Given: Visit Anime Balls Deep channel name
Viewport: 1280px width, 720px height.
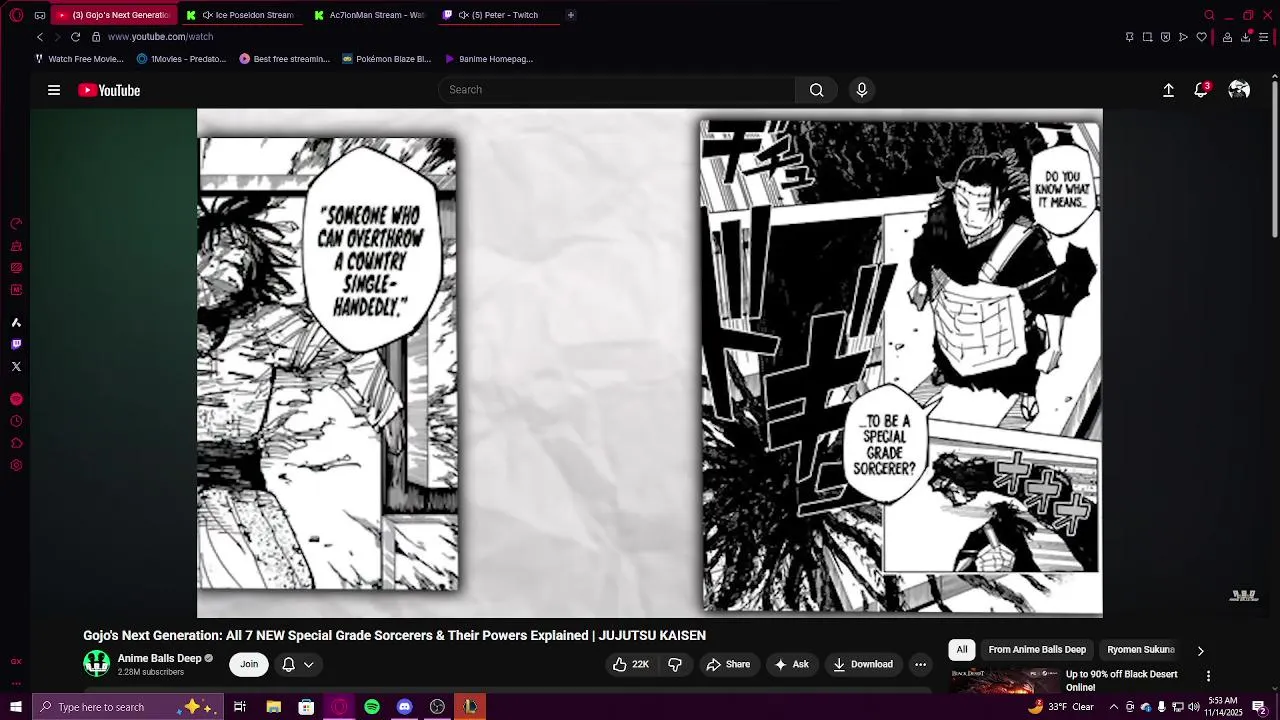Looking at the screenshot, I should (159, 658).
